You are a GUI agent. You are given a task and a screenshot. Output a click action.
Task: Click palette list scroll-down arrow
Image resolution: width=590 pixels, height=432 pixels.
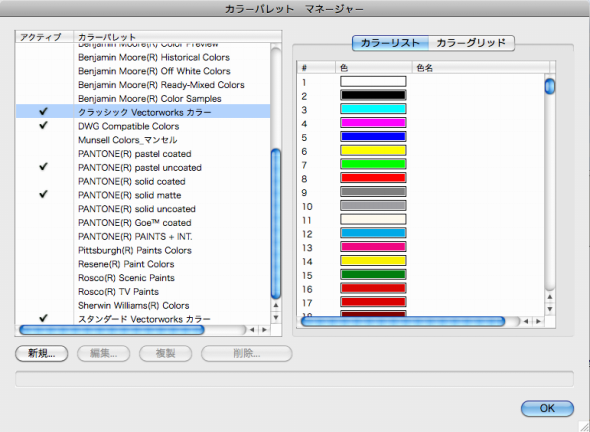(276, 317)
